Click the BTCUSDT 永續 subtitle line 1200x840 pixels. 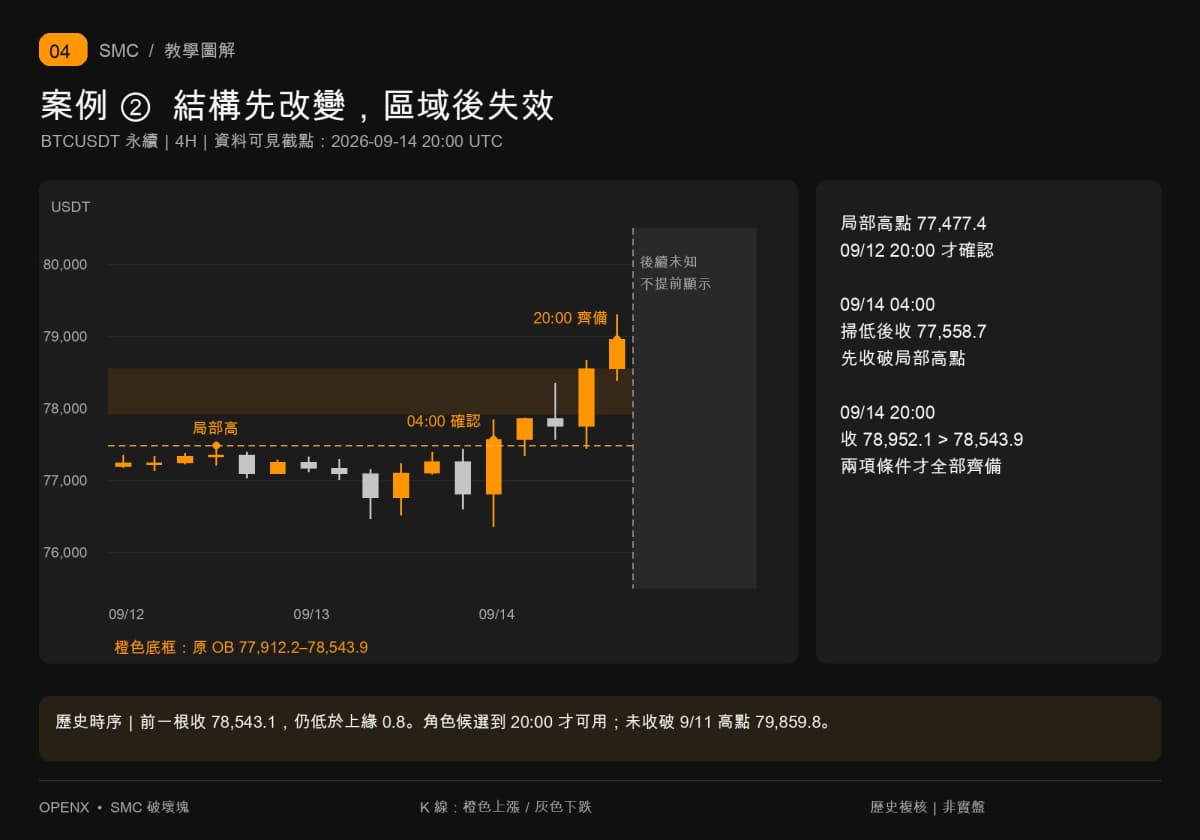(272, 141)
